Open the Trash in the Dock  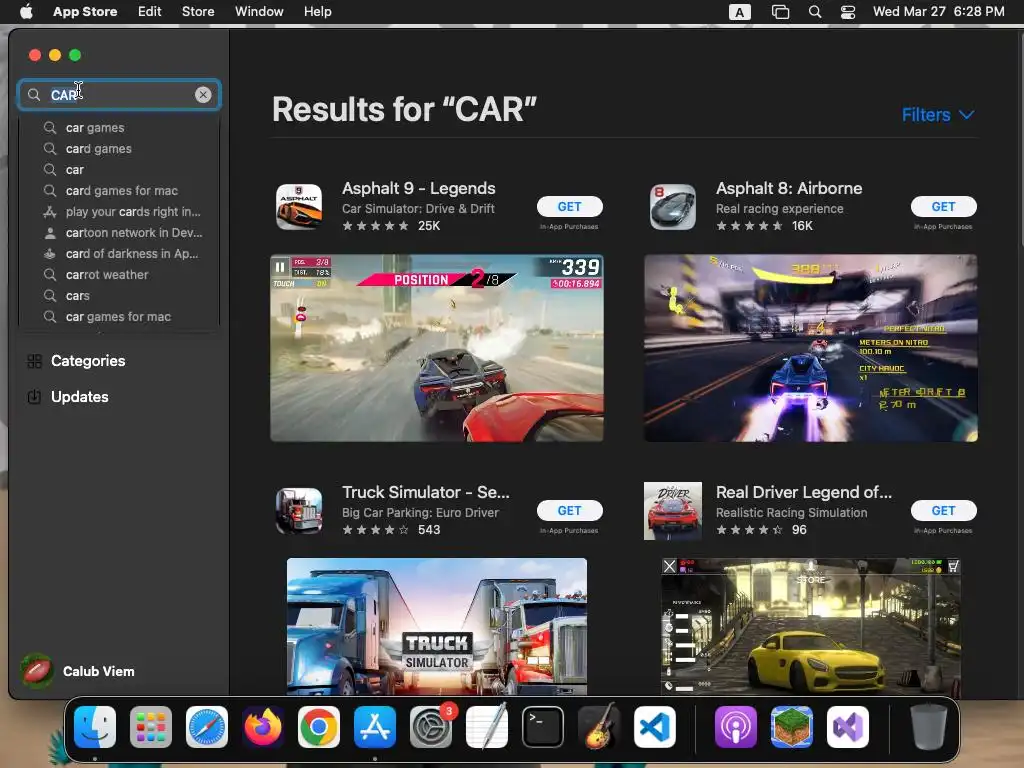pyautogui.click(x=929, y=727)
